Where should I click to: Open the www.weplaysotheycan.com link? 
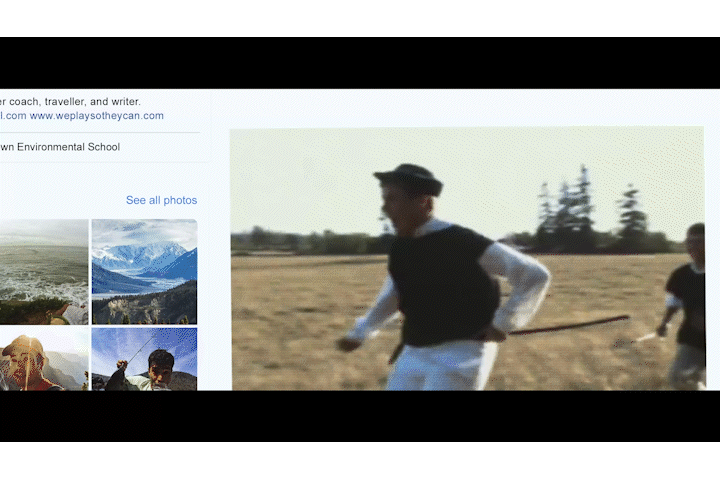pyautogui.click(x=96, y=116)
